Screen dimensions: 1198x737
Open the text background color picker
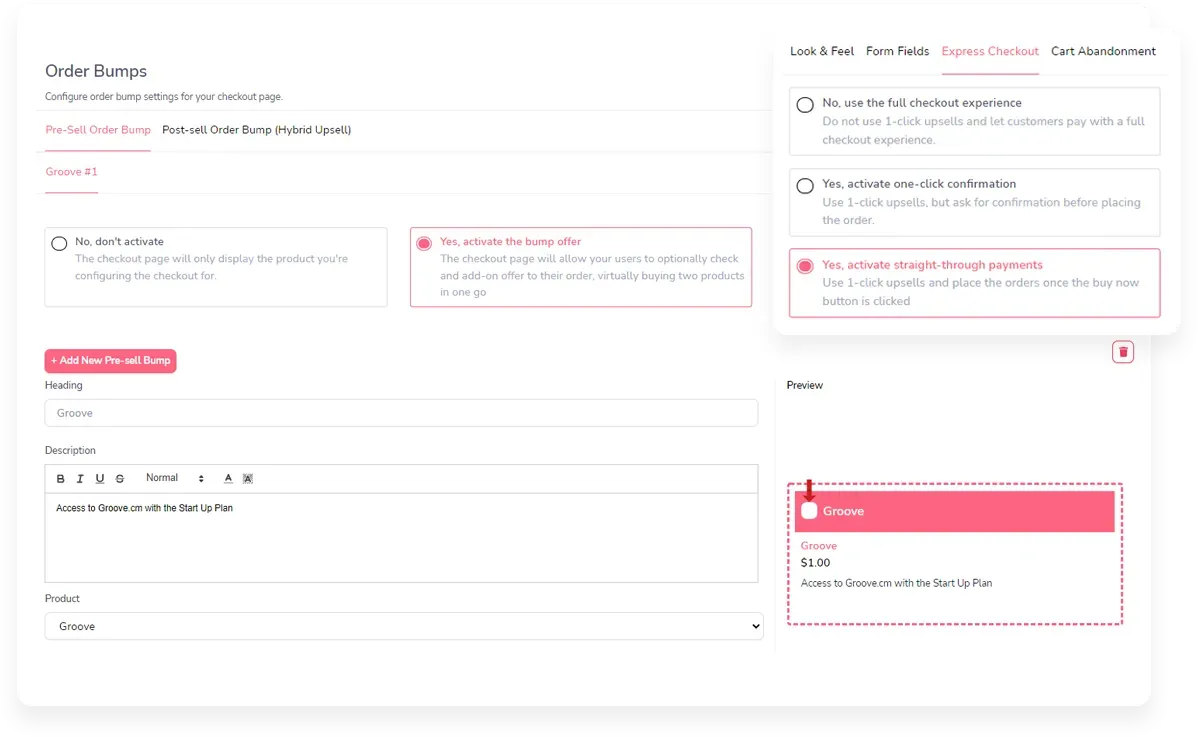coord(248,479)
